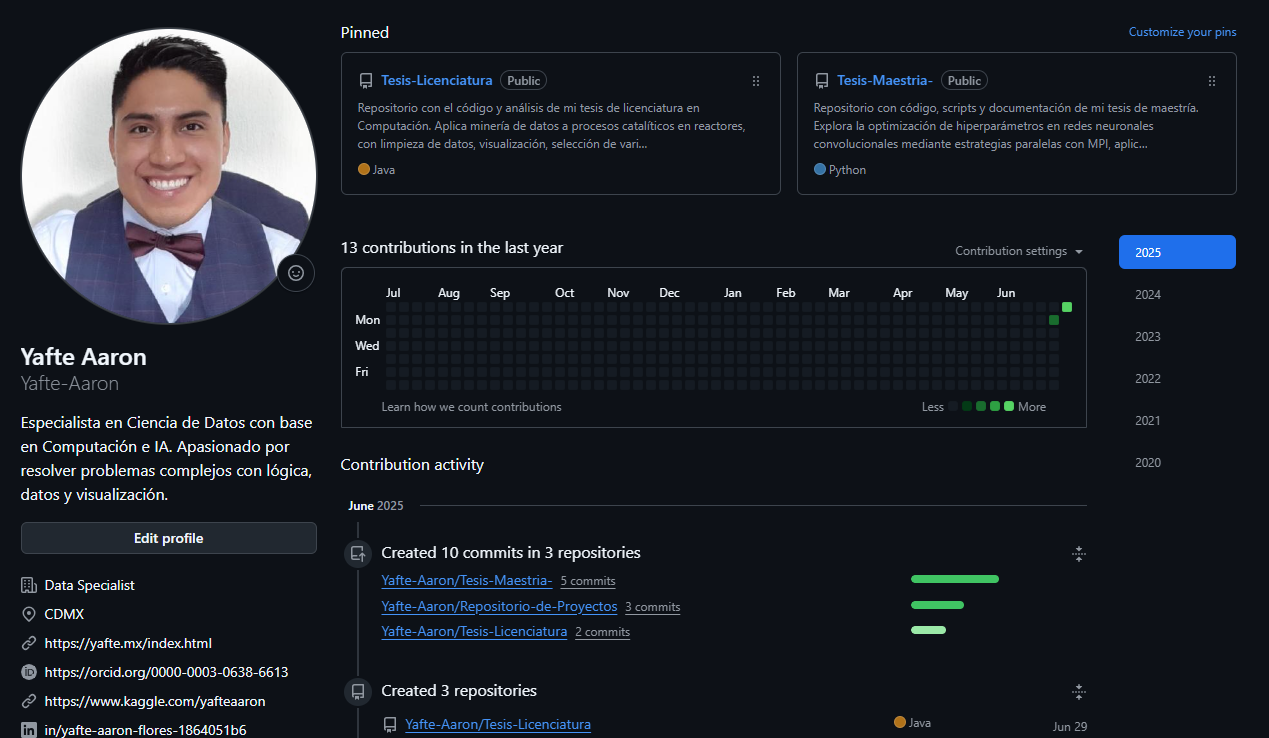The width and height of the screenshot is (1269, 738).
Task: Click the Edit profile button
Action: [x=168, y=537]
